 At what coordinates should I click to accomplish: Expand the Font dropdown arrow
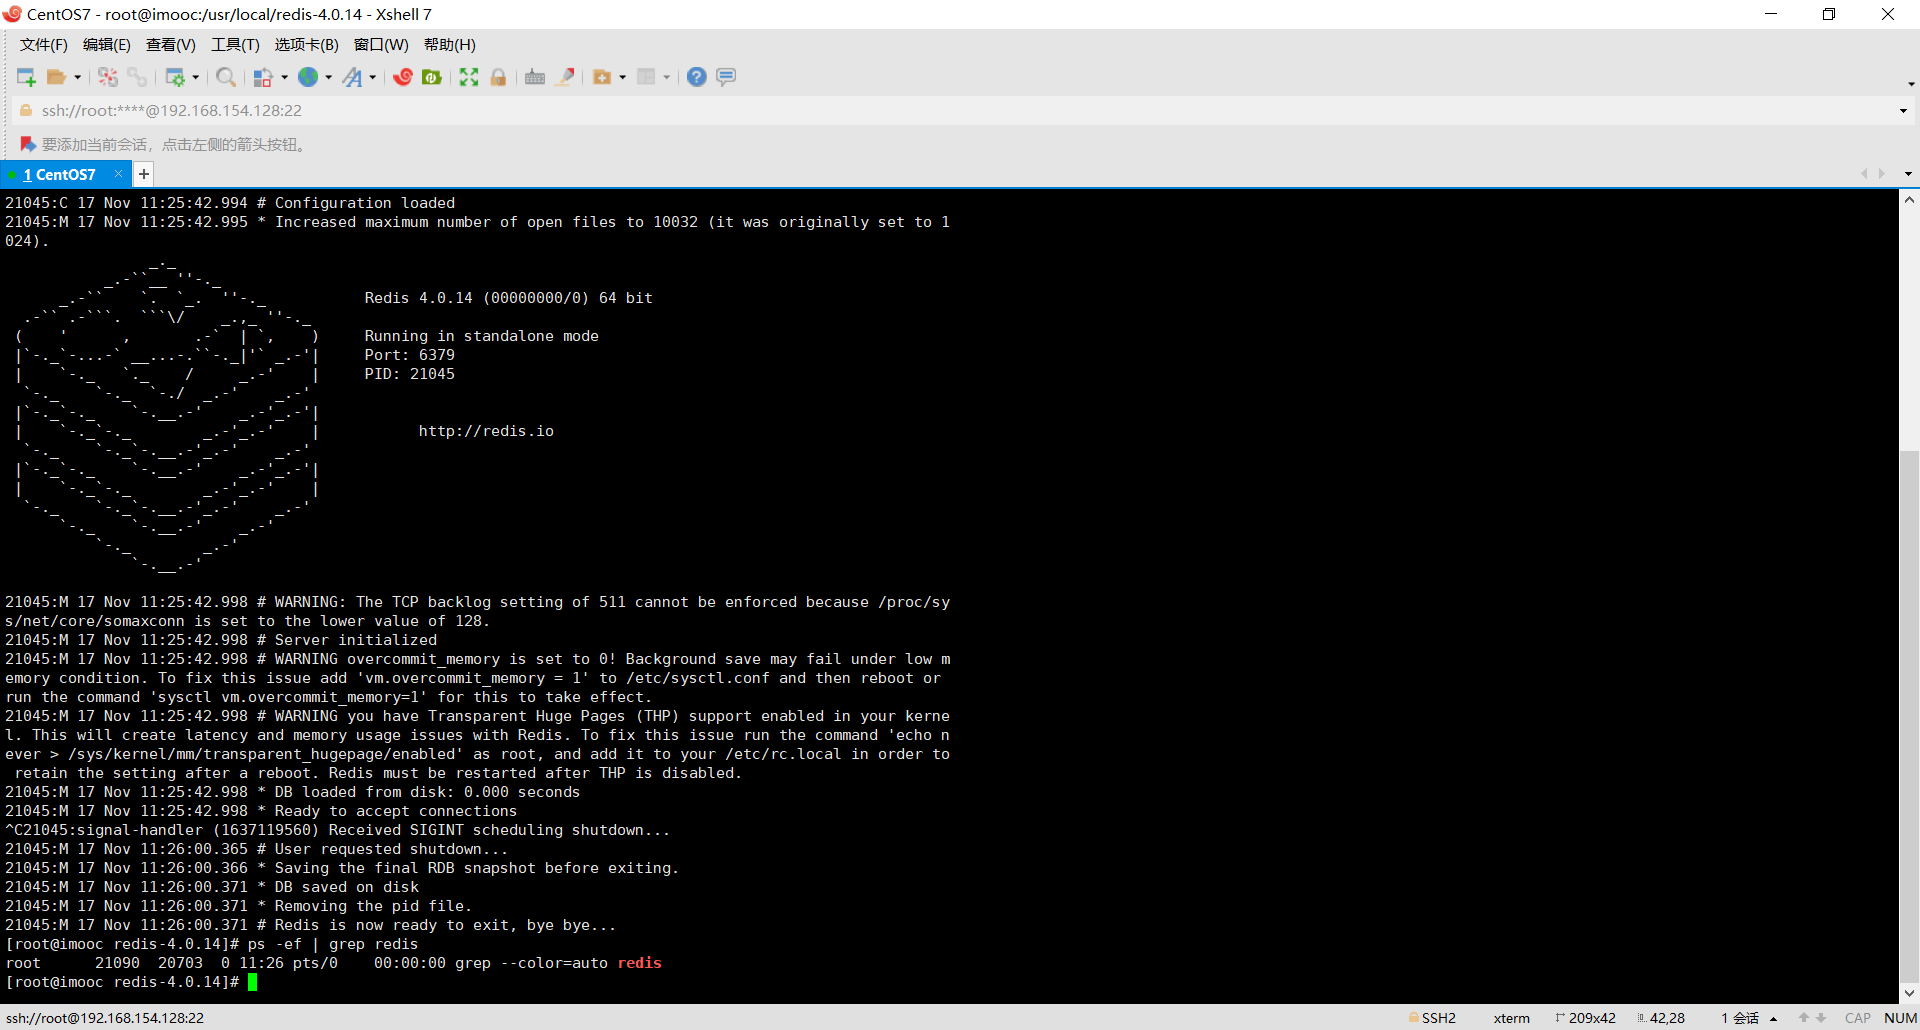[x=372, y=77]
